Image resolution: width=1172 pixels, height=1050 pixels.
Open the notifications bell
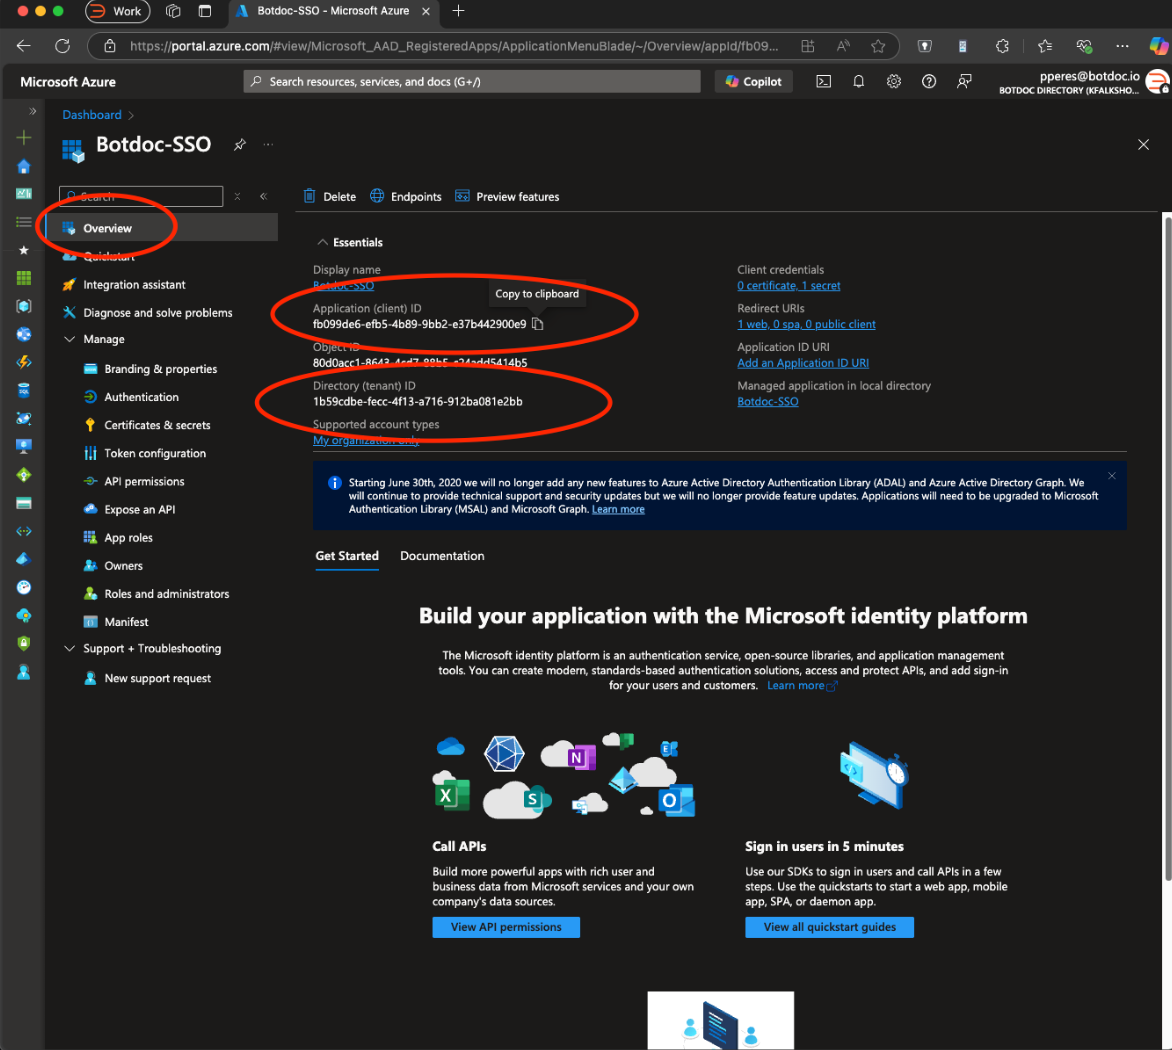click(858, 82)
